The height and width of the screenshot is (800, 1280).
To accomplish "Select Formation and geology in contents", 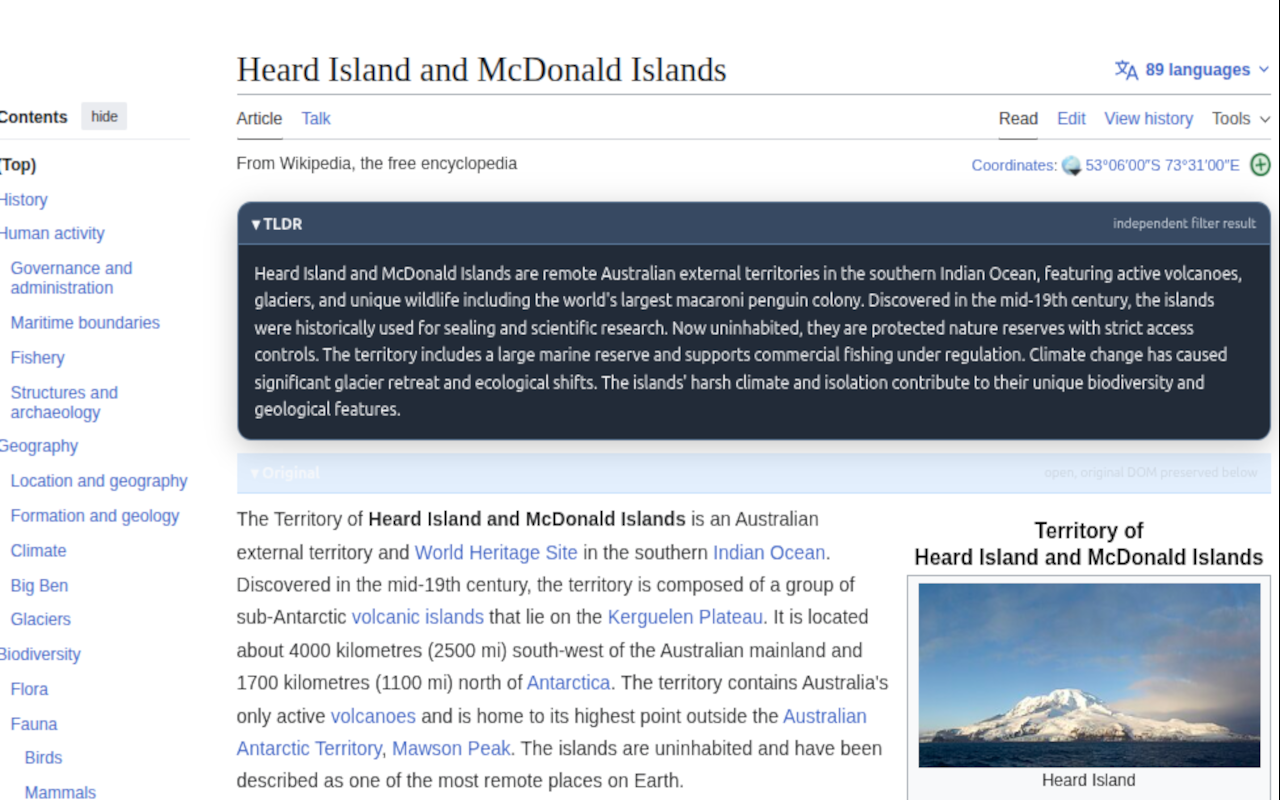I will (95, 516).
